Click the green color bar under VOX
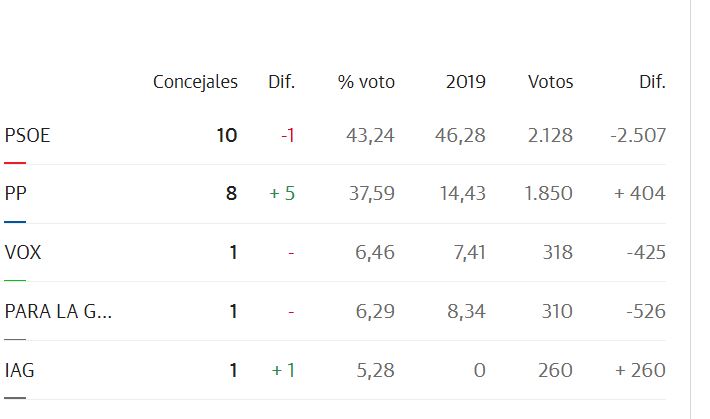 pos(15,280)
